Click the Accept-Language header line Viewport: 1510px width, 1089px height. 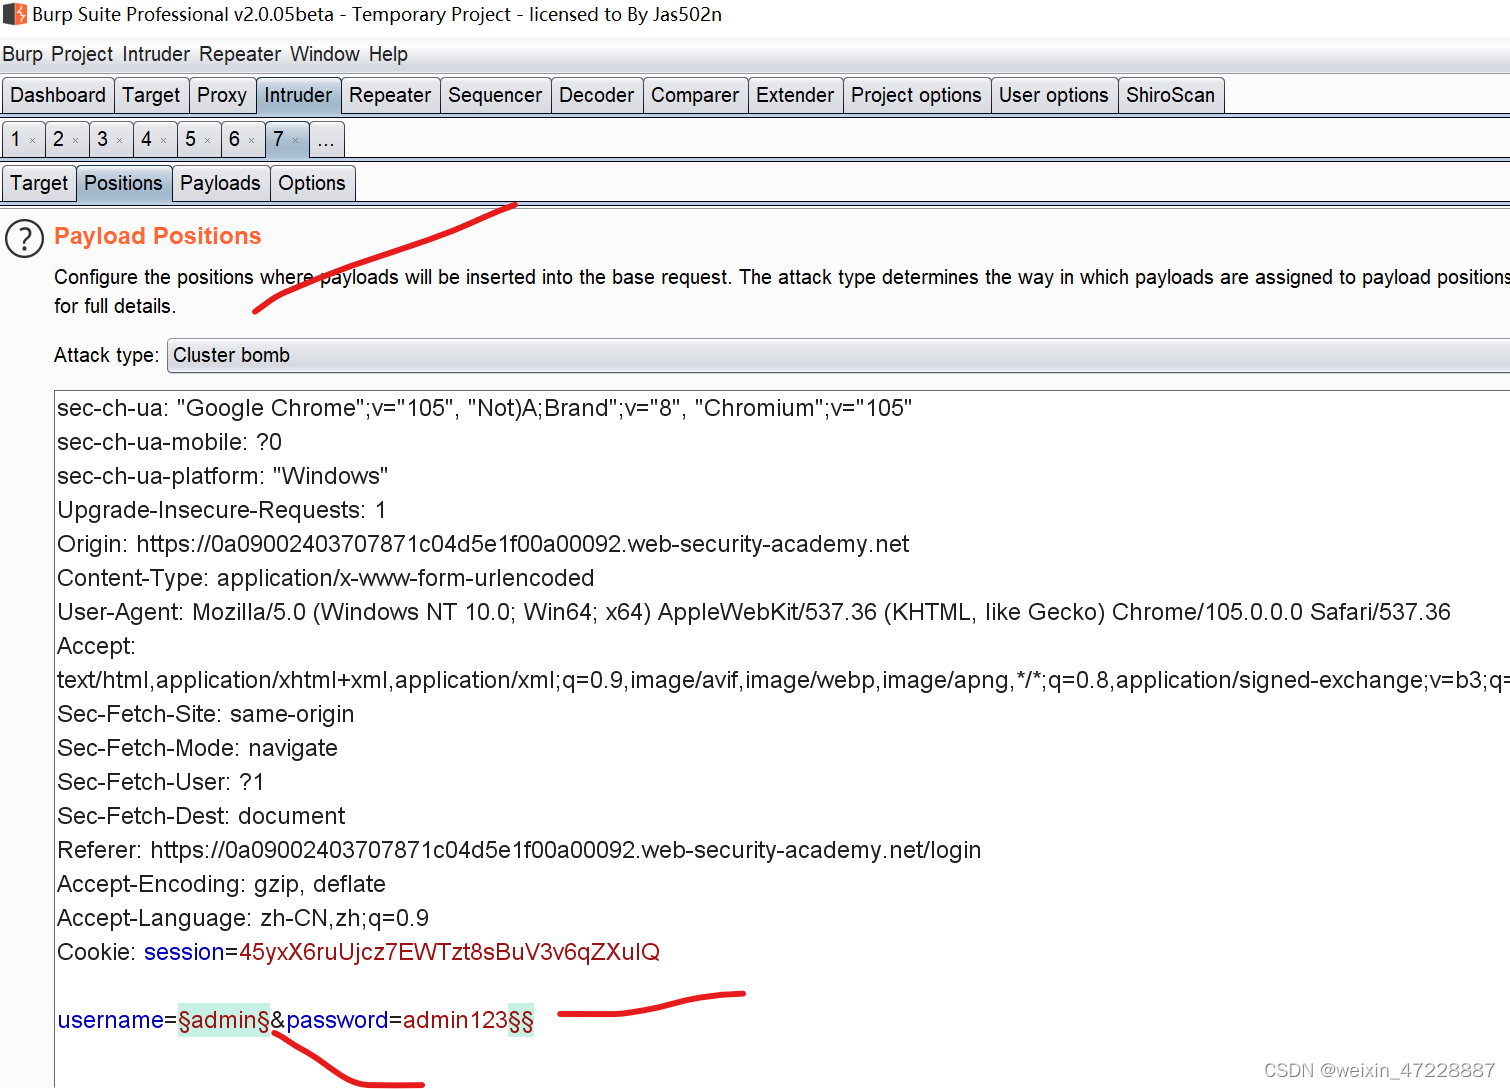click(243, 918)
